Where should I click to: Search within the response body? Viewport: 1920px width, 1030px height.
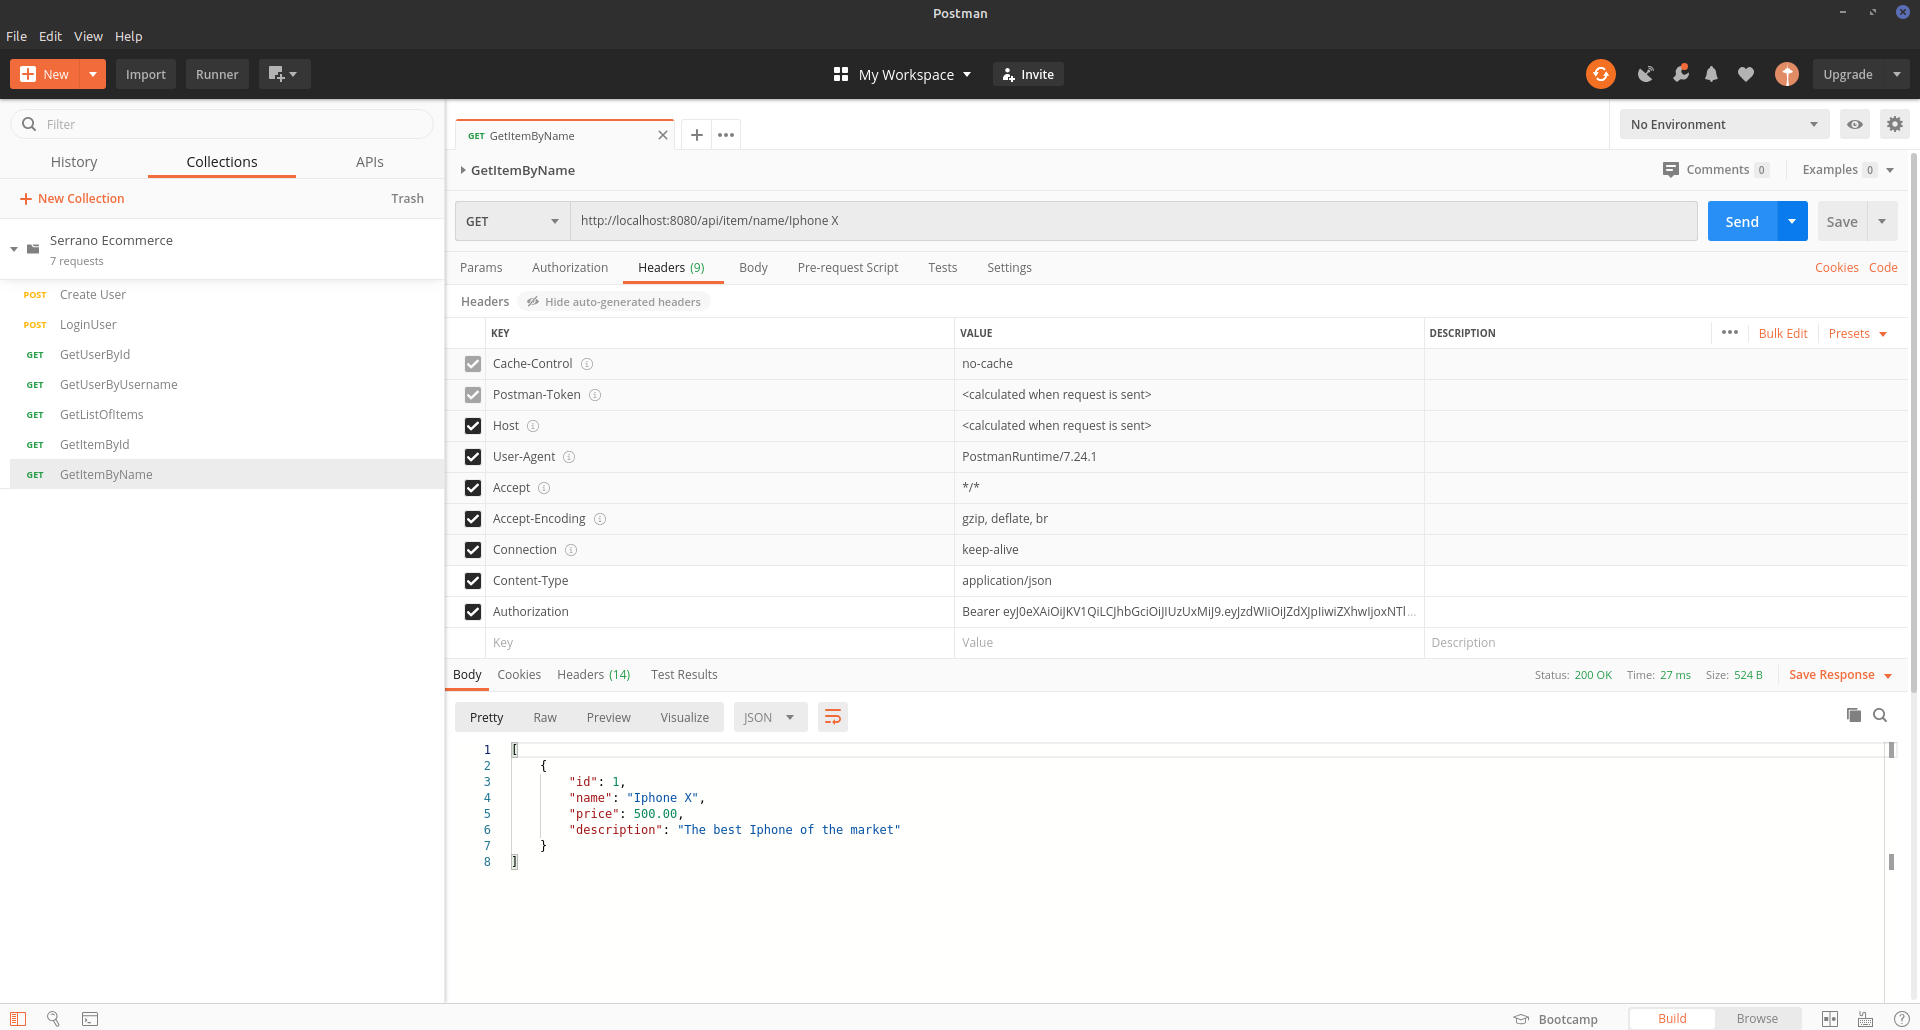(1880, 715)
